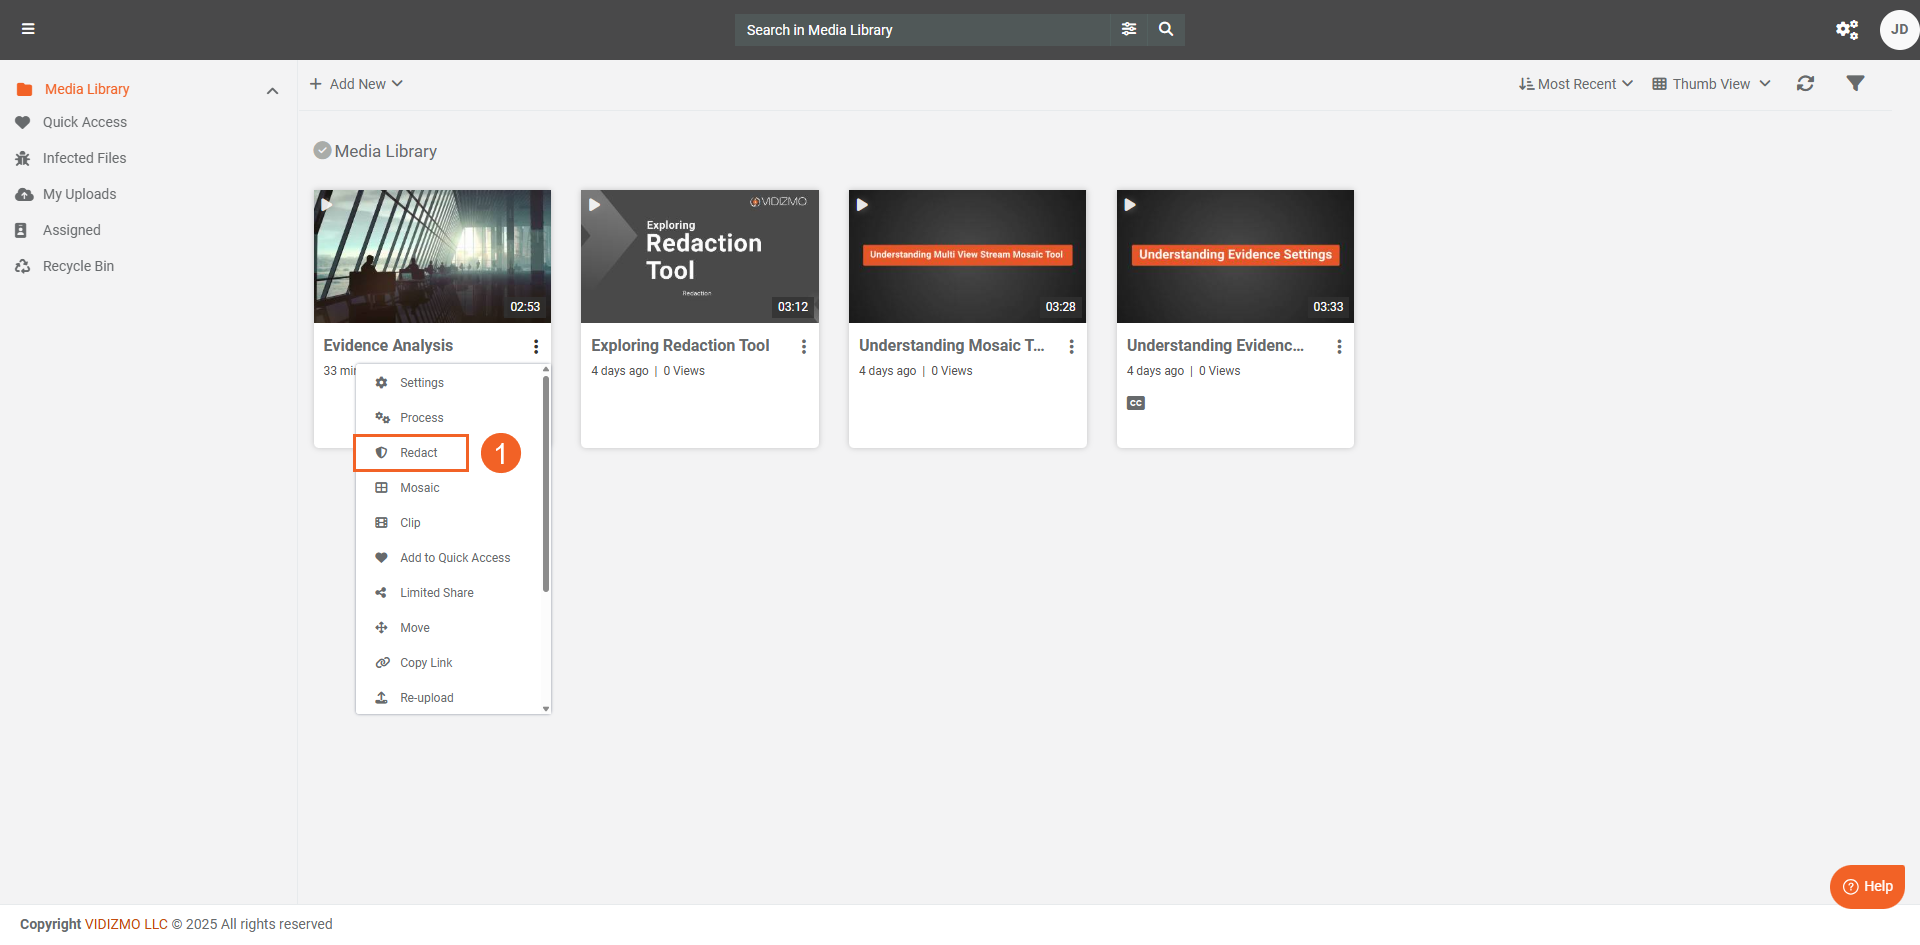Click the CC closed captions badge

tap(1136, 403)
